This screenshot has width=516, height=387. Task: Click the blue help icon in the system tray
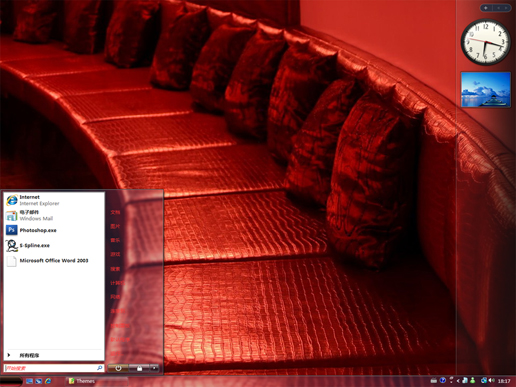click(443, 380)
